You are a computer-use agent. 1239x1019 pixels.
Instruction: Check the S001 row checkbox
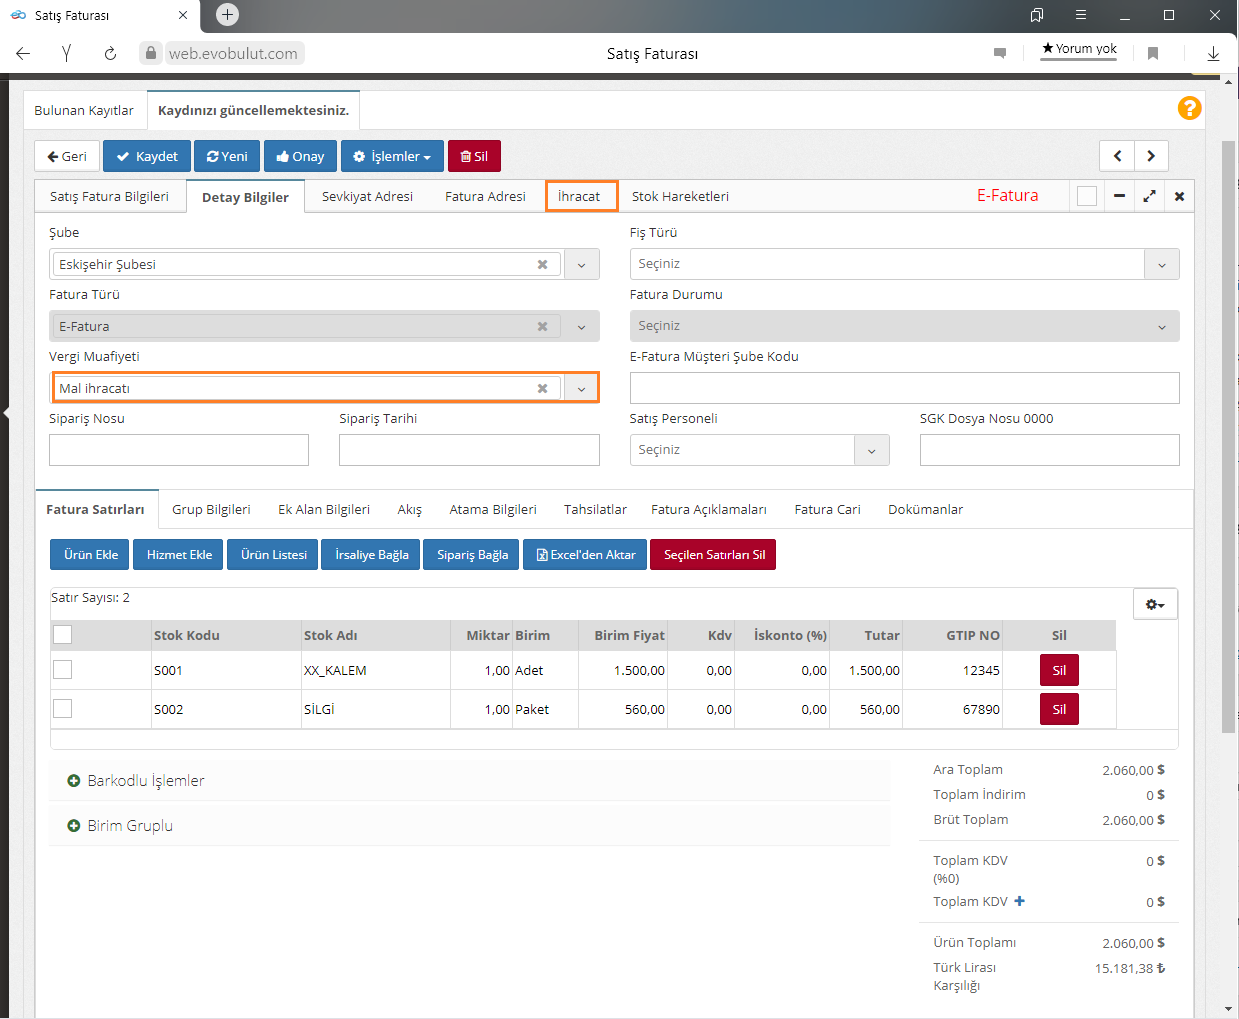coord(63,670)
